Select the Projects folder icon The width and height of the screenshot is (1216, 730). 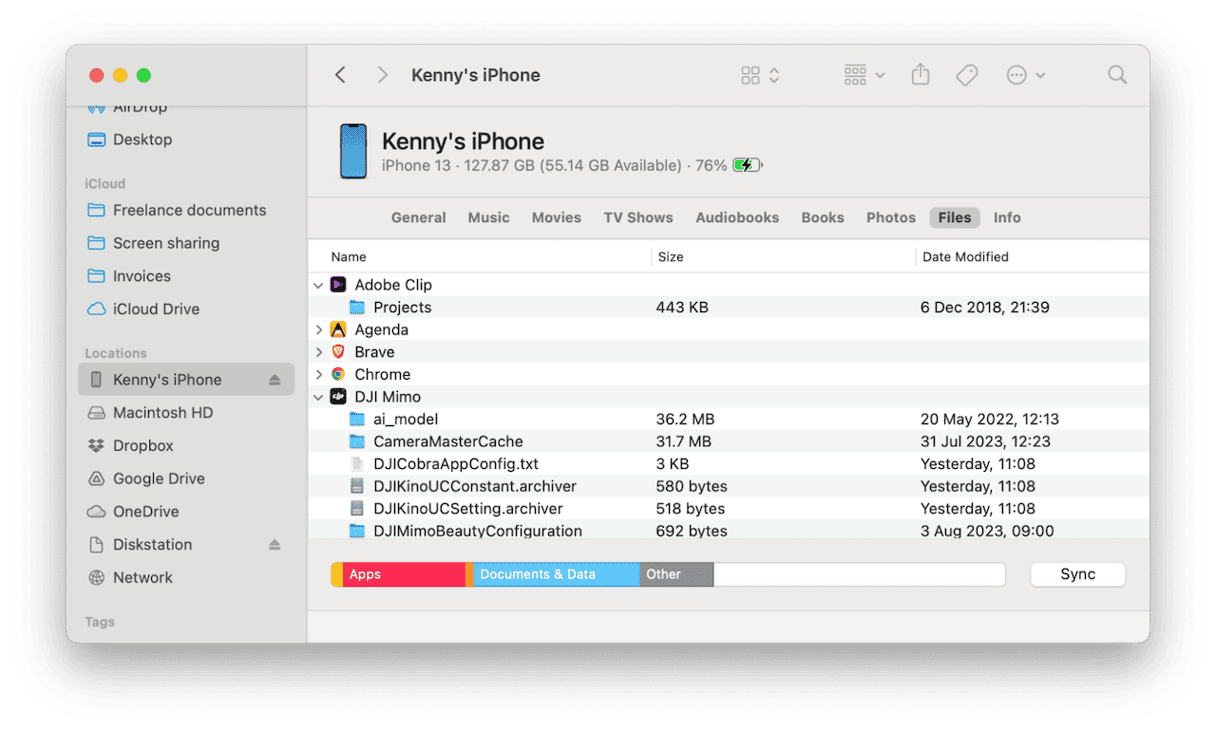coord(357,307)
